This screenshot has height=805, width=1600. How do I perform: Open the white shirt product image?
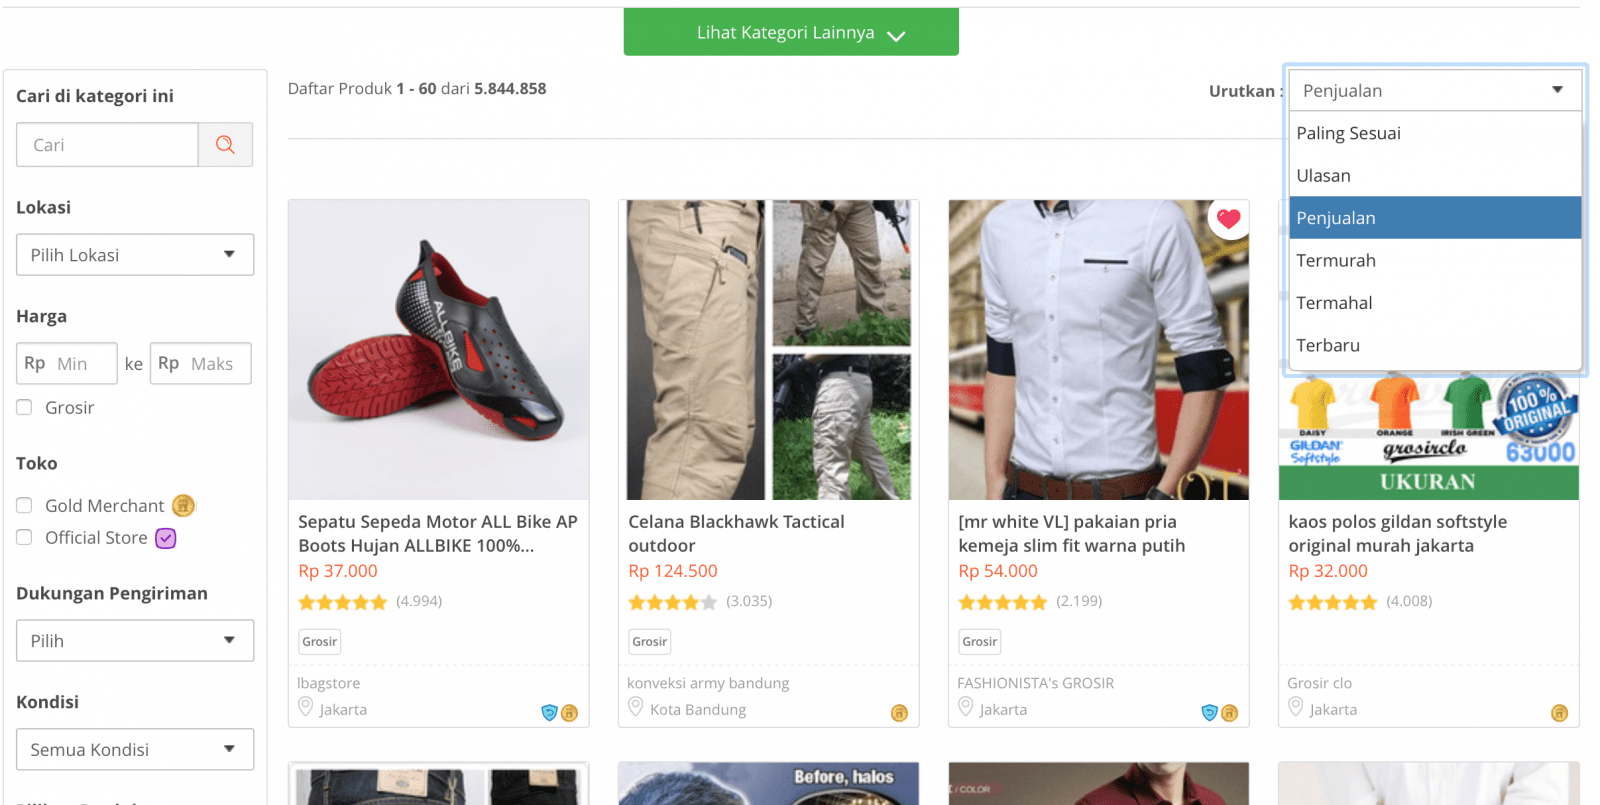pos(1099,350)
